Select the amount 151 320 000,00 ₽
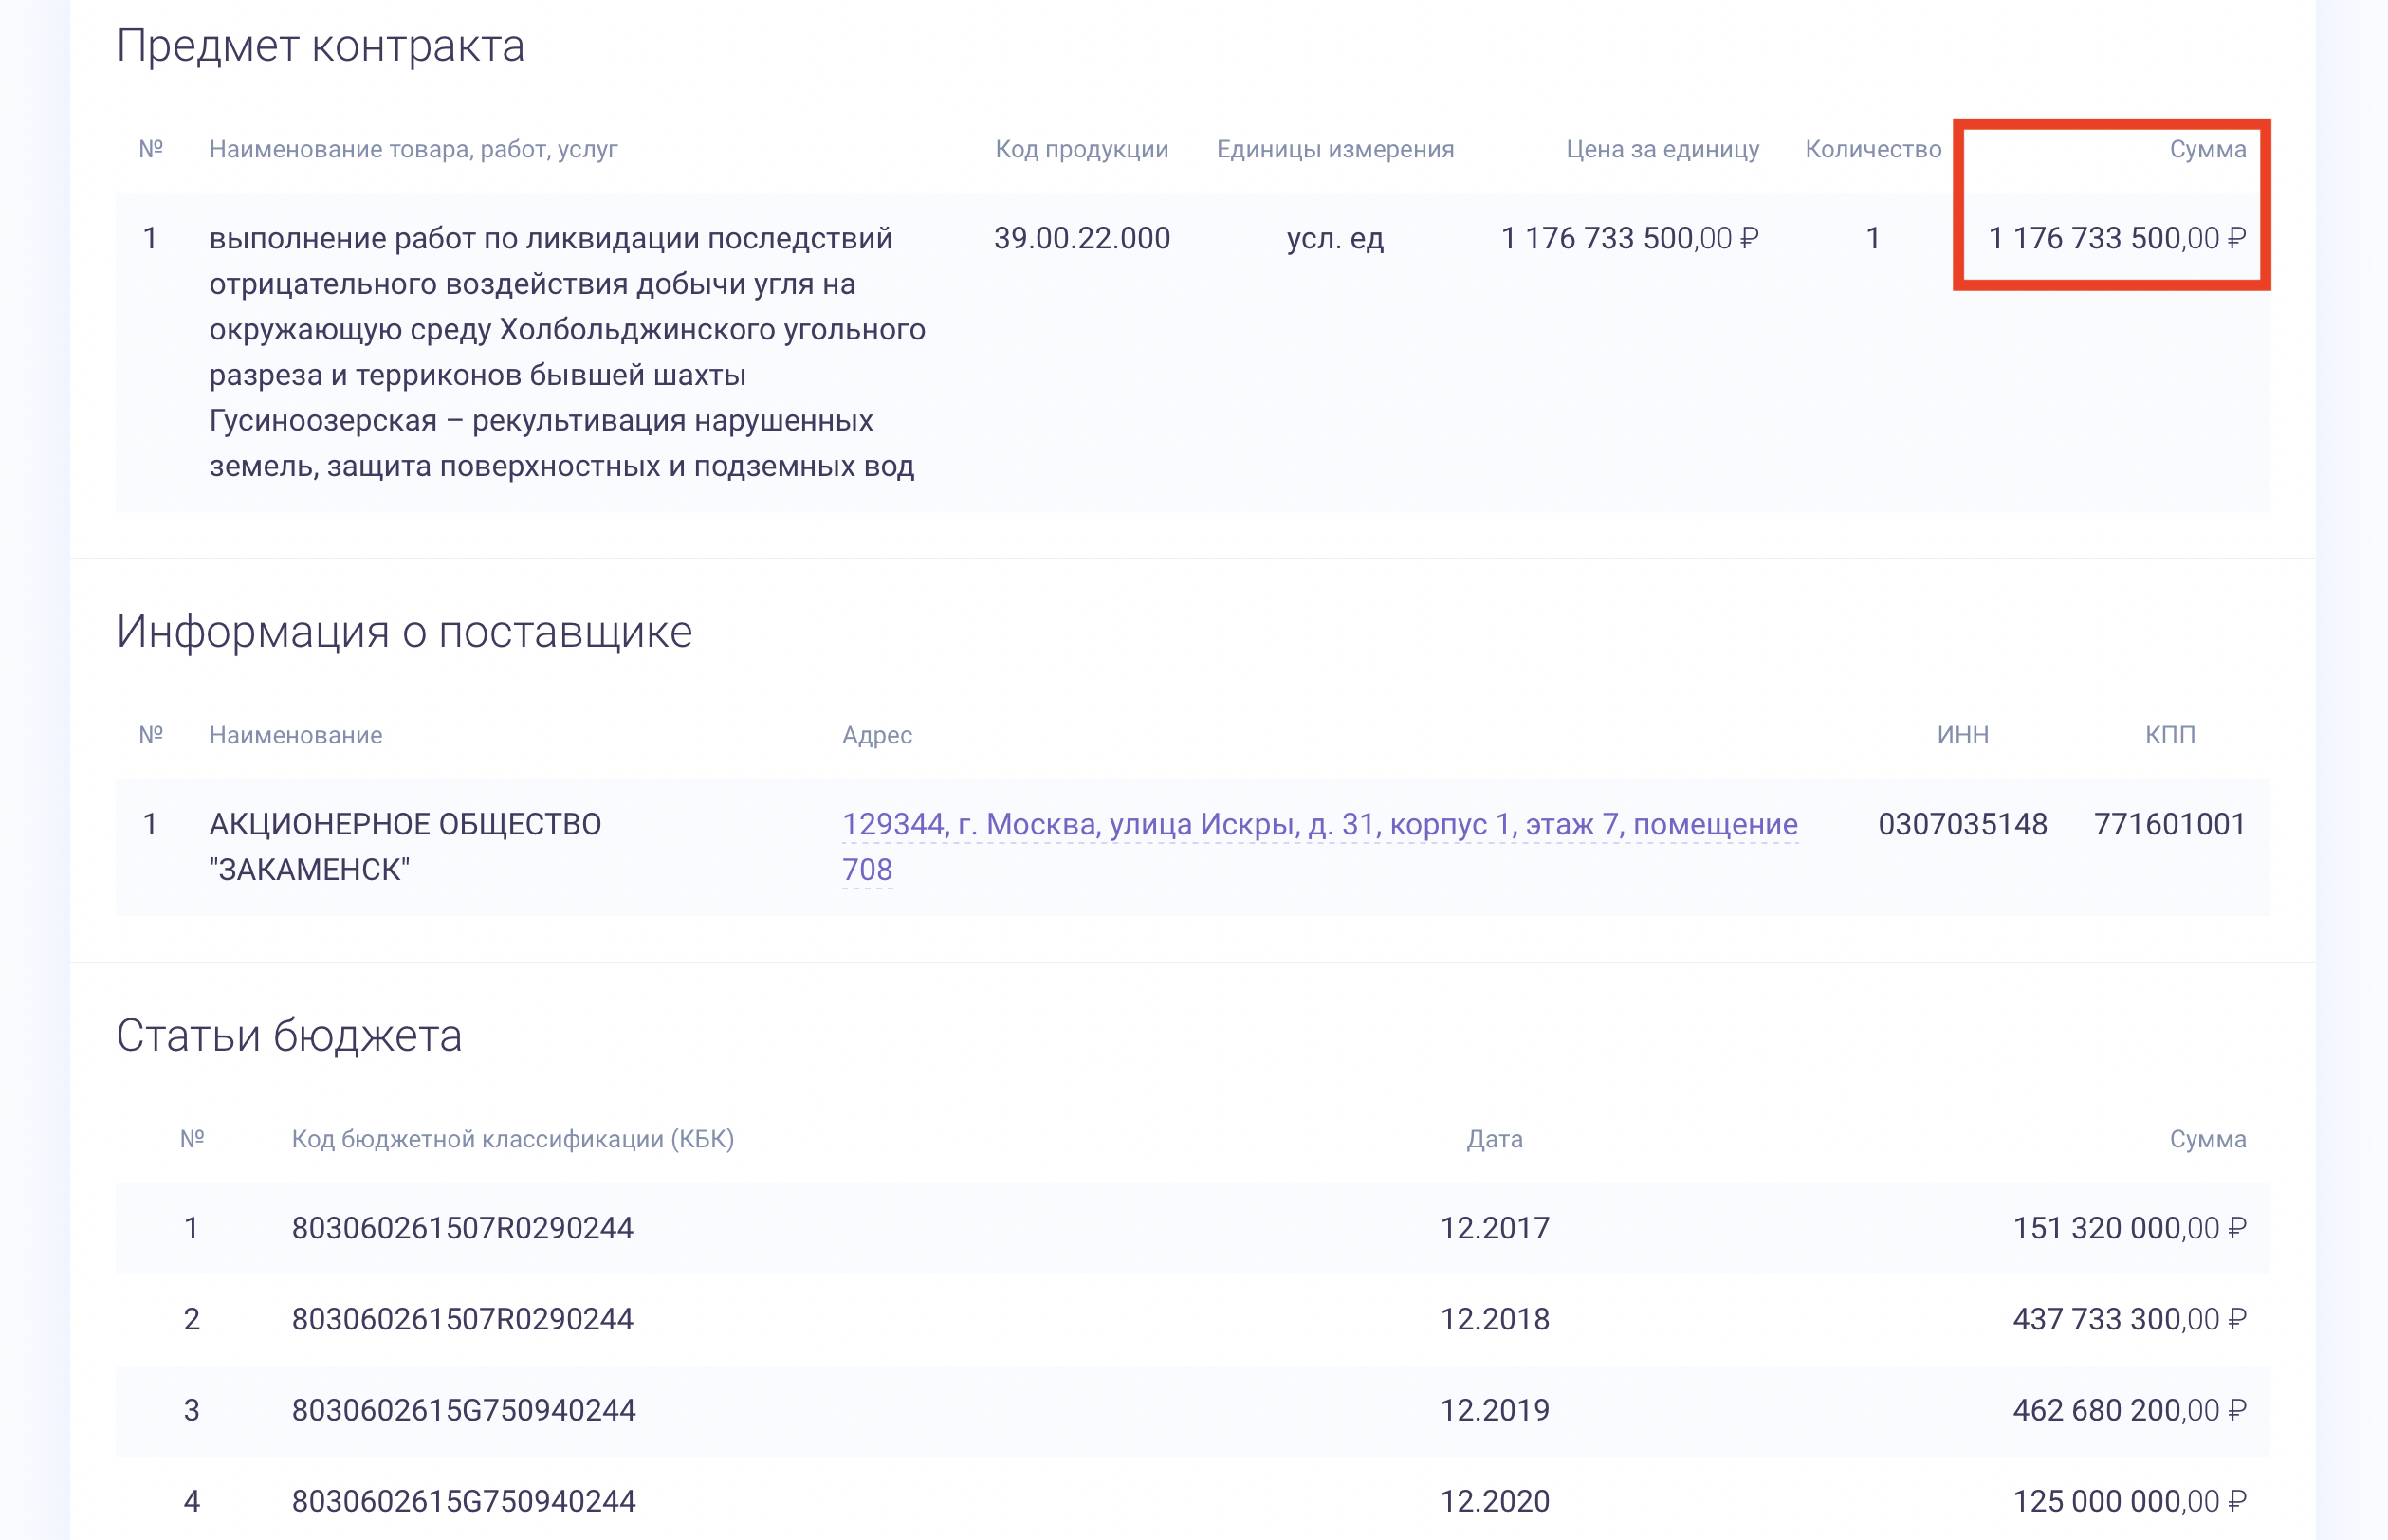Viewport: 2388px width, 1540px height. 2130,1228
